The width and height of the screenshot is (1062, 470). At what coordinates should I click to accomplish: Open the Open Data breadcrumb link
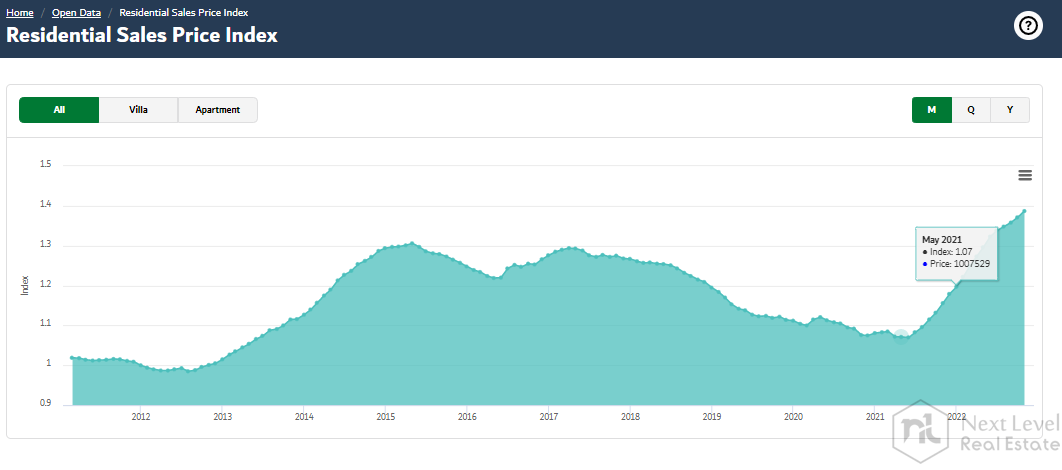click(x=78, y=13)
